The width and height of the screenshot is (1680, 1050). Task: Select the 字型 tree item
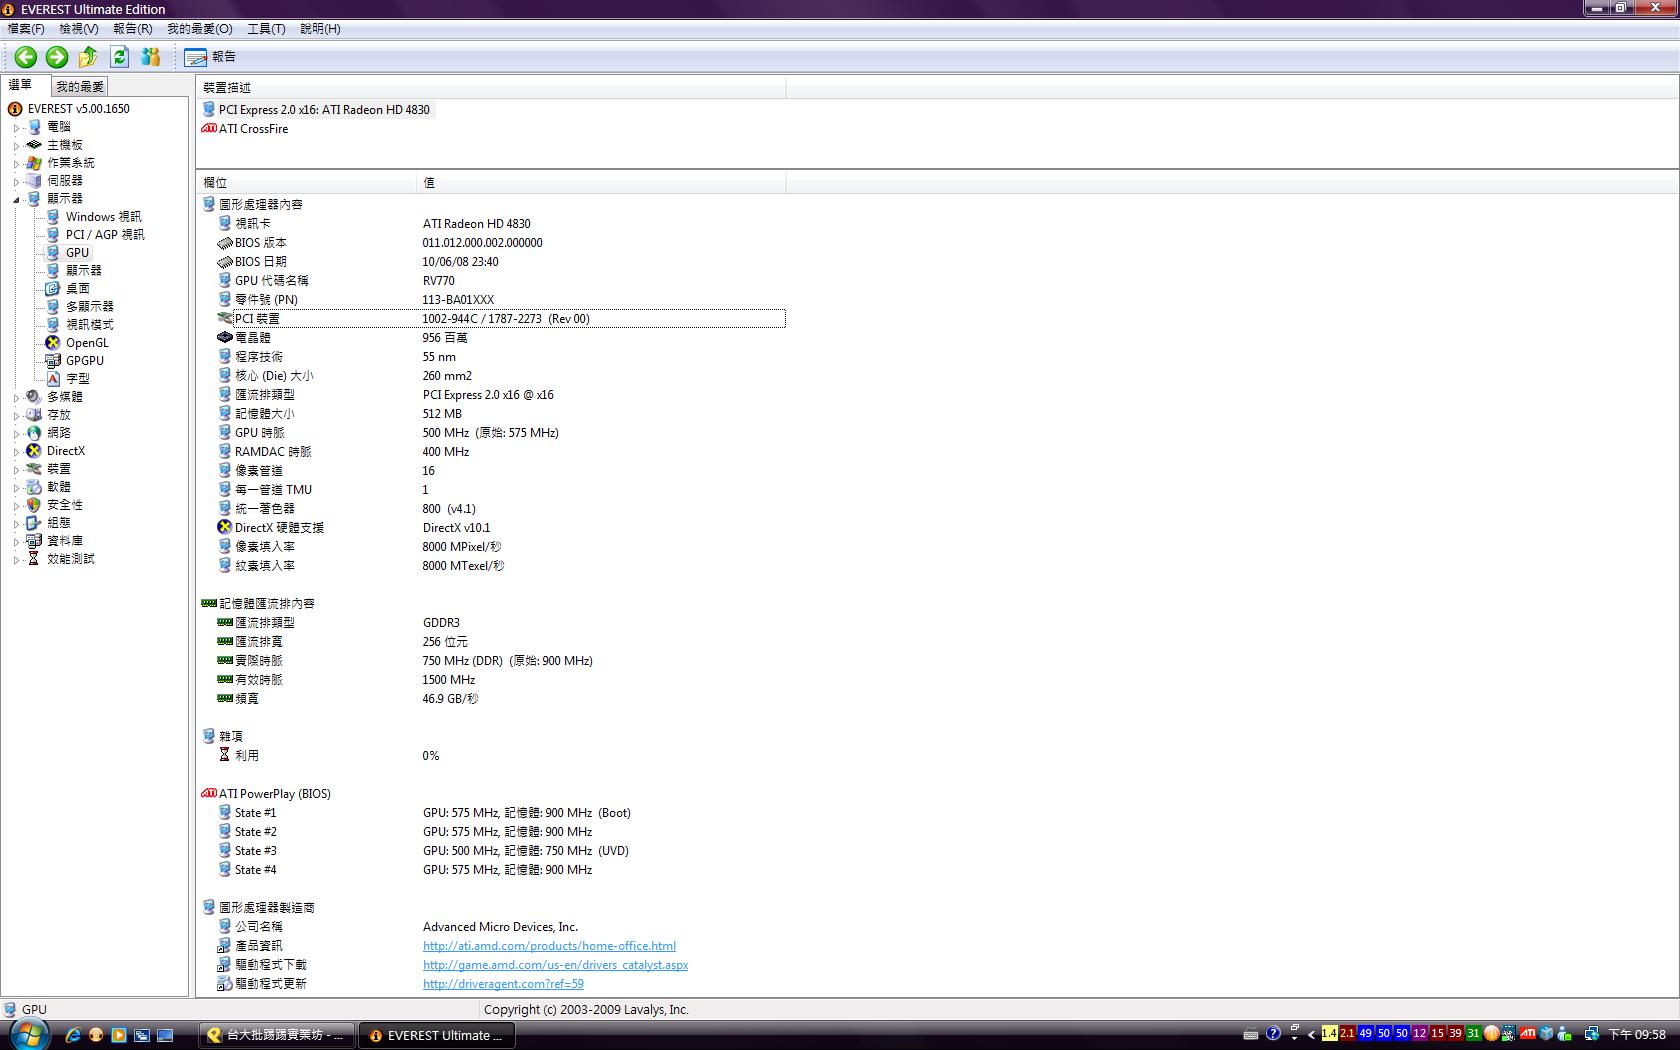[x=78, y=379]
